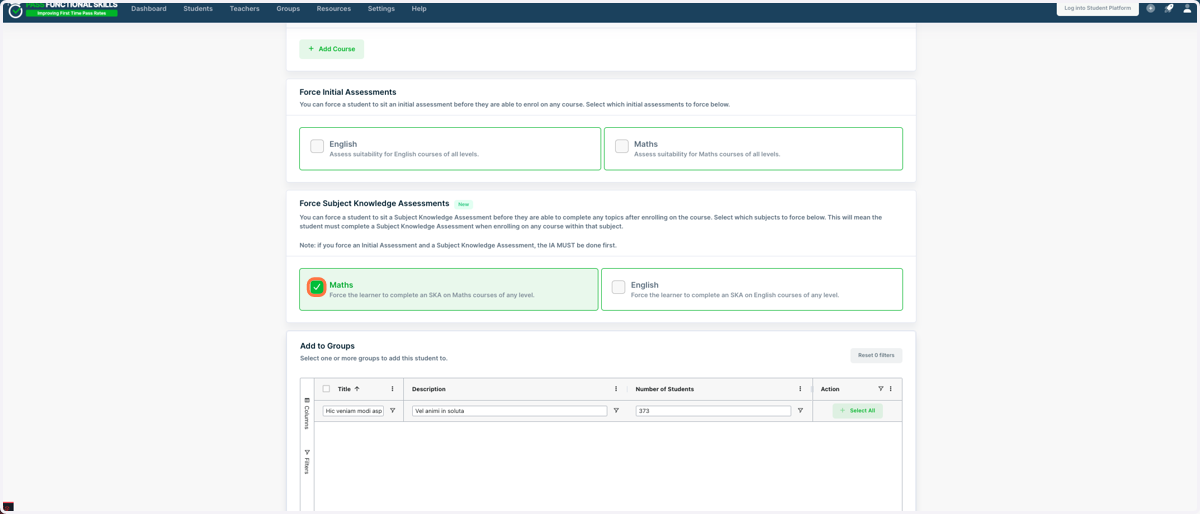Click the Title filter input field

click(x=354, y=411)
